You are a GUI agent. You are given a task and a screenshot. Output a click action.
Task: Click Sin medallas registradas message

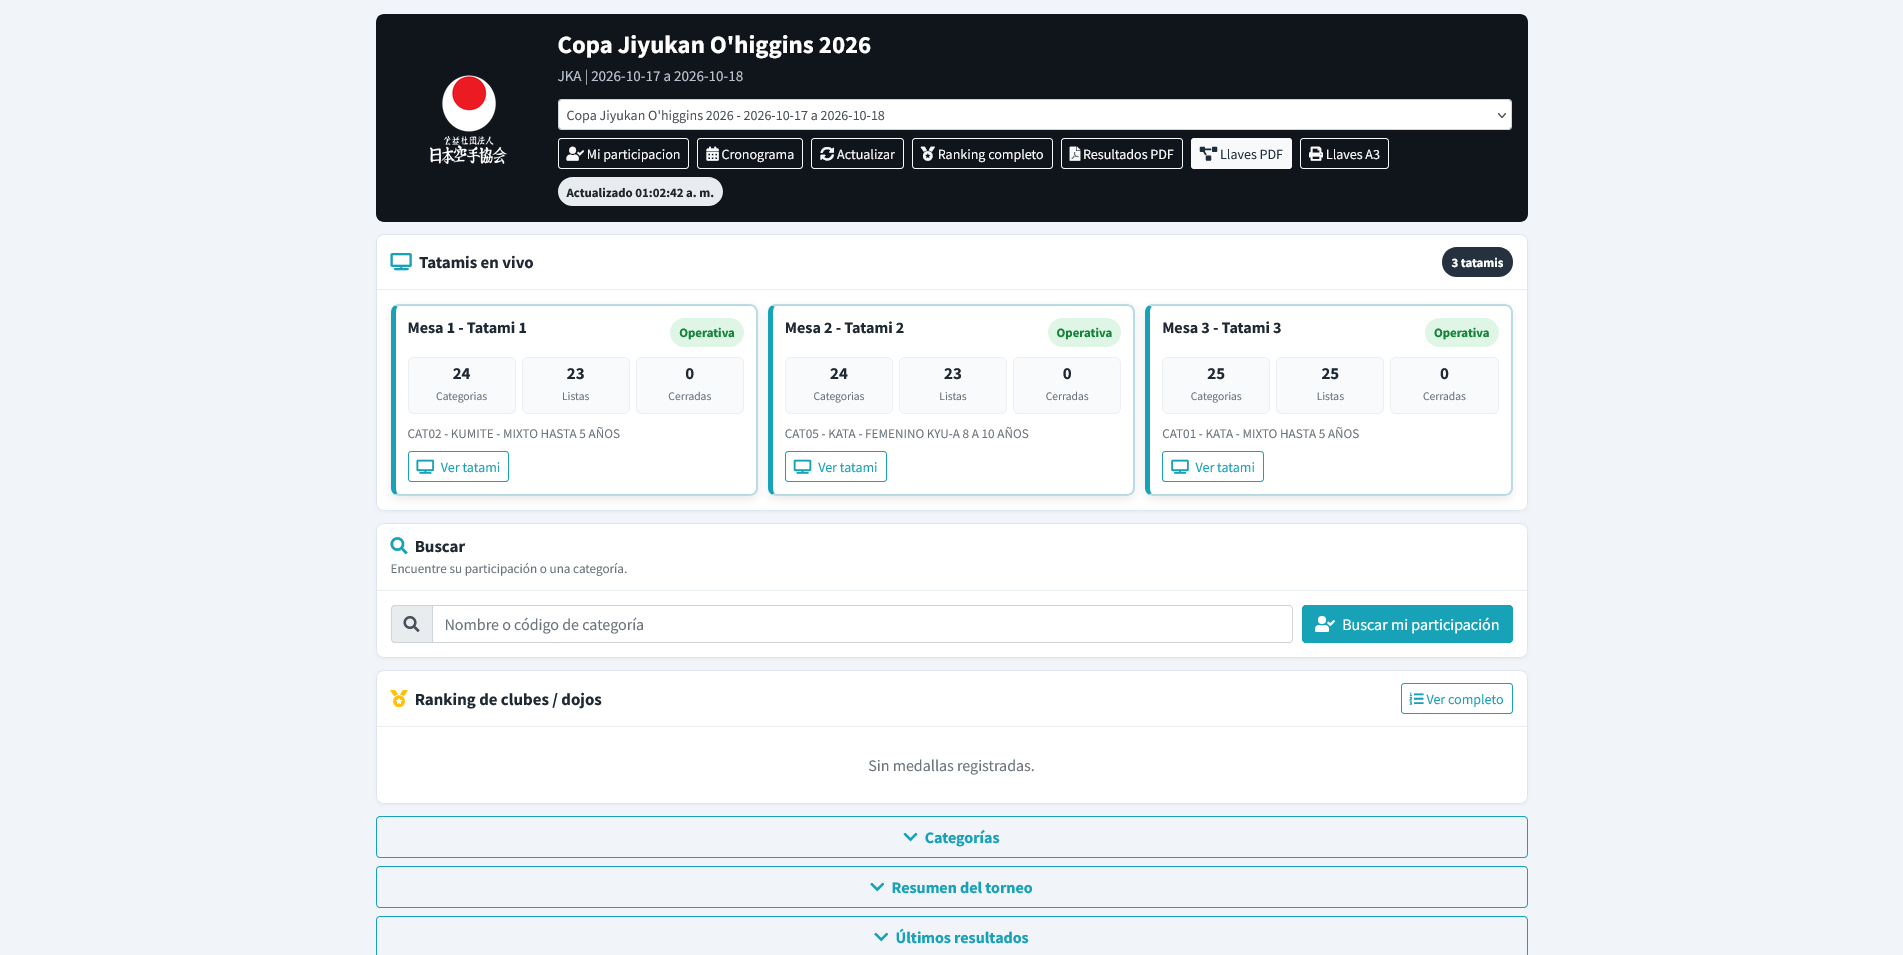951,766
